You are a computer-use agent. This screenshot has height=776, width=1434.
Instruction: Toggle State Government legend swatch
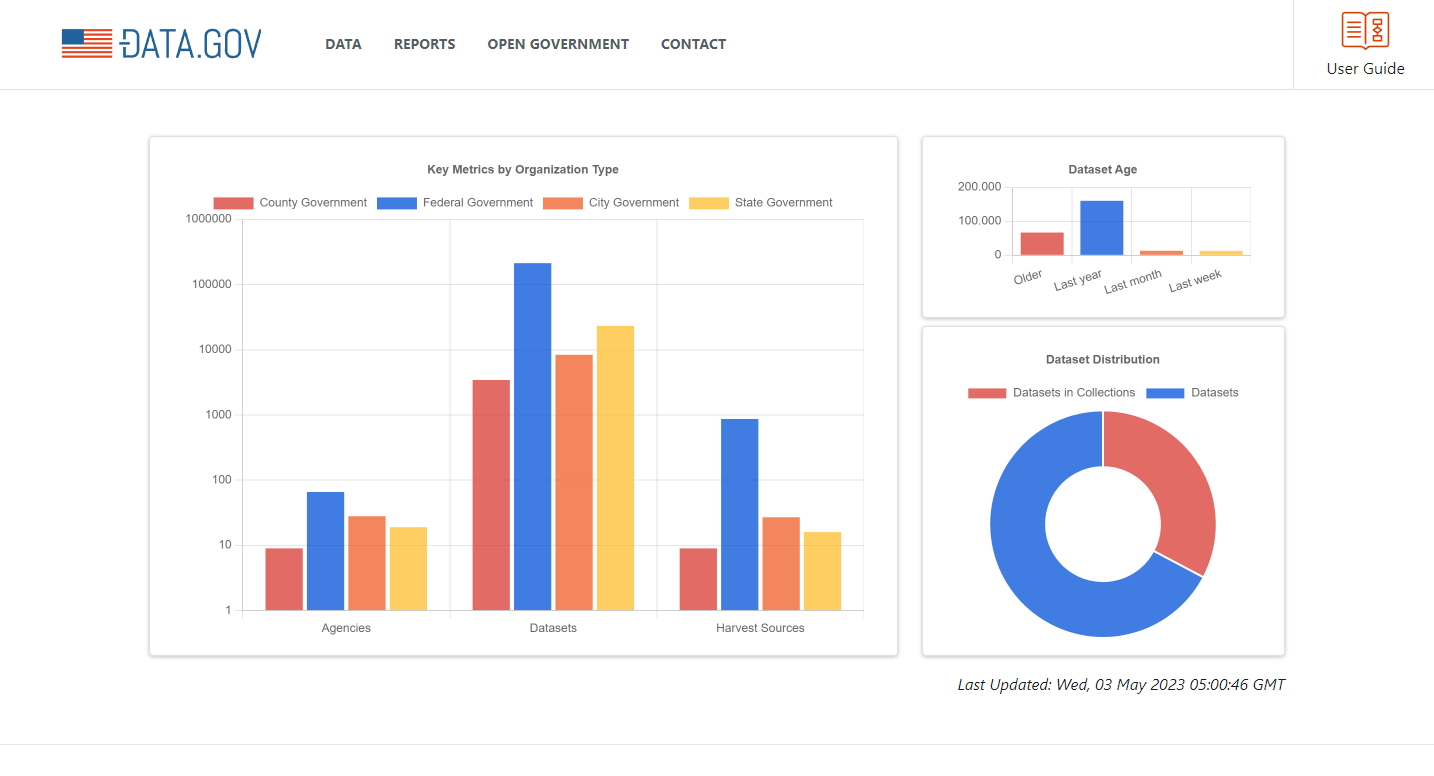pyautogui.click(x=709, y=203)
